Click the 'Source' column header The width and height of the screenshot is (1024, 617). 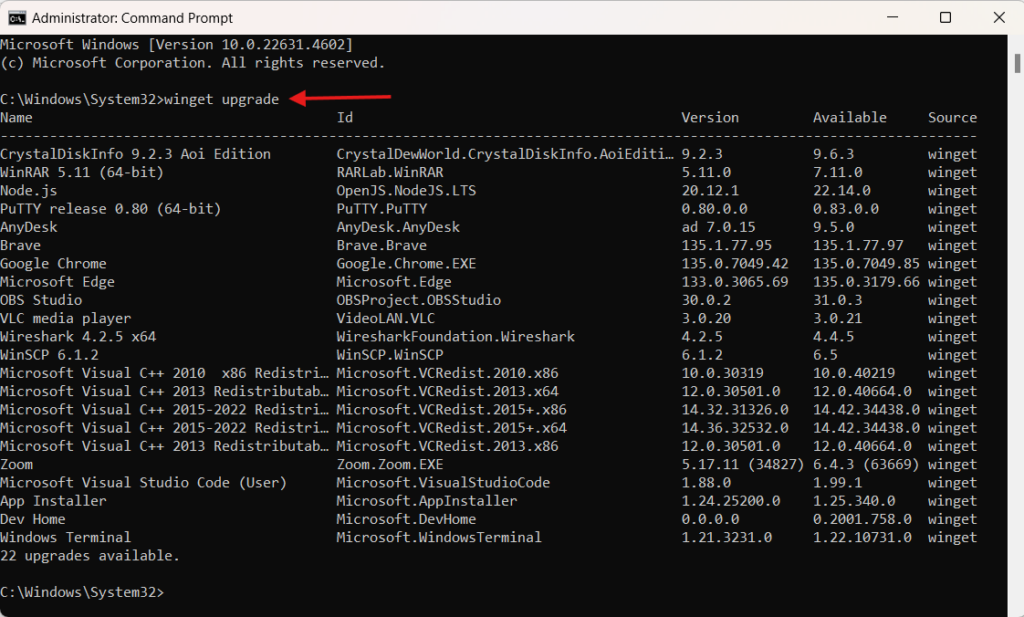click(x=952, y=118)
